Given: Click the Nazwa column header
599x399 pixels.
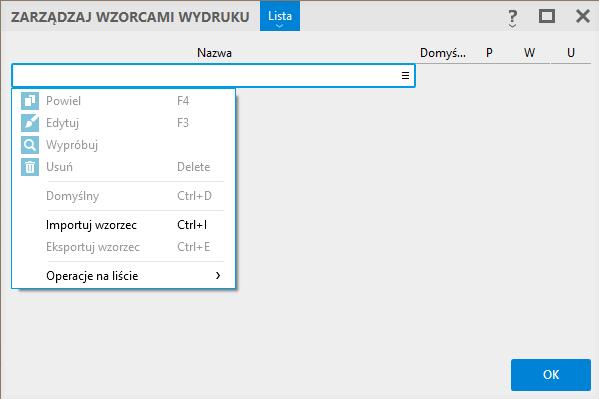Looking at the screenshot, I should coord(214,53).
